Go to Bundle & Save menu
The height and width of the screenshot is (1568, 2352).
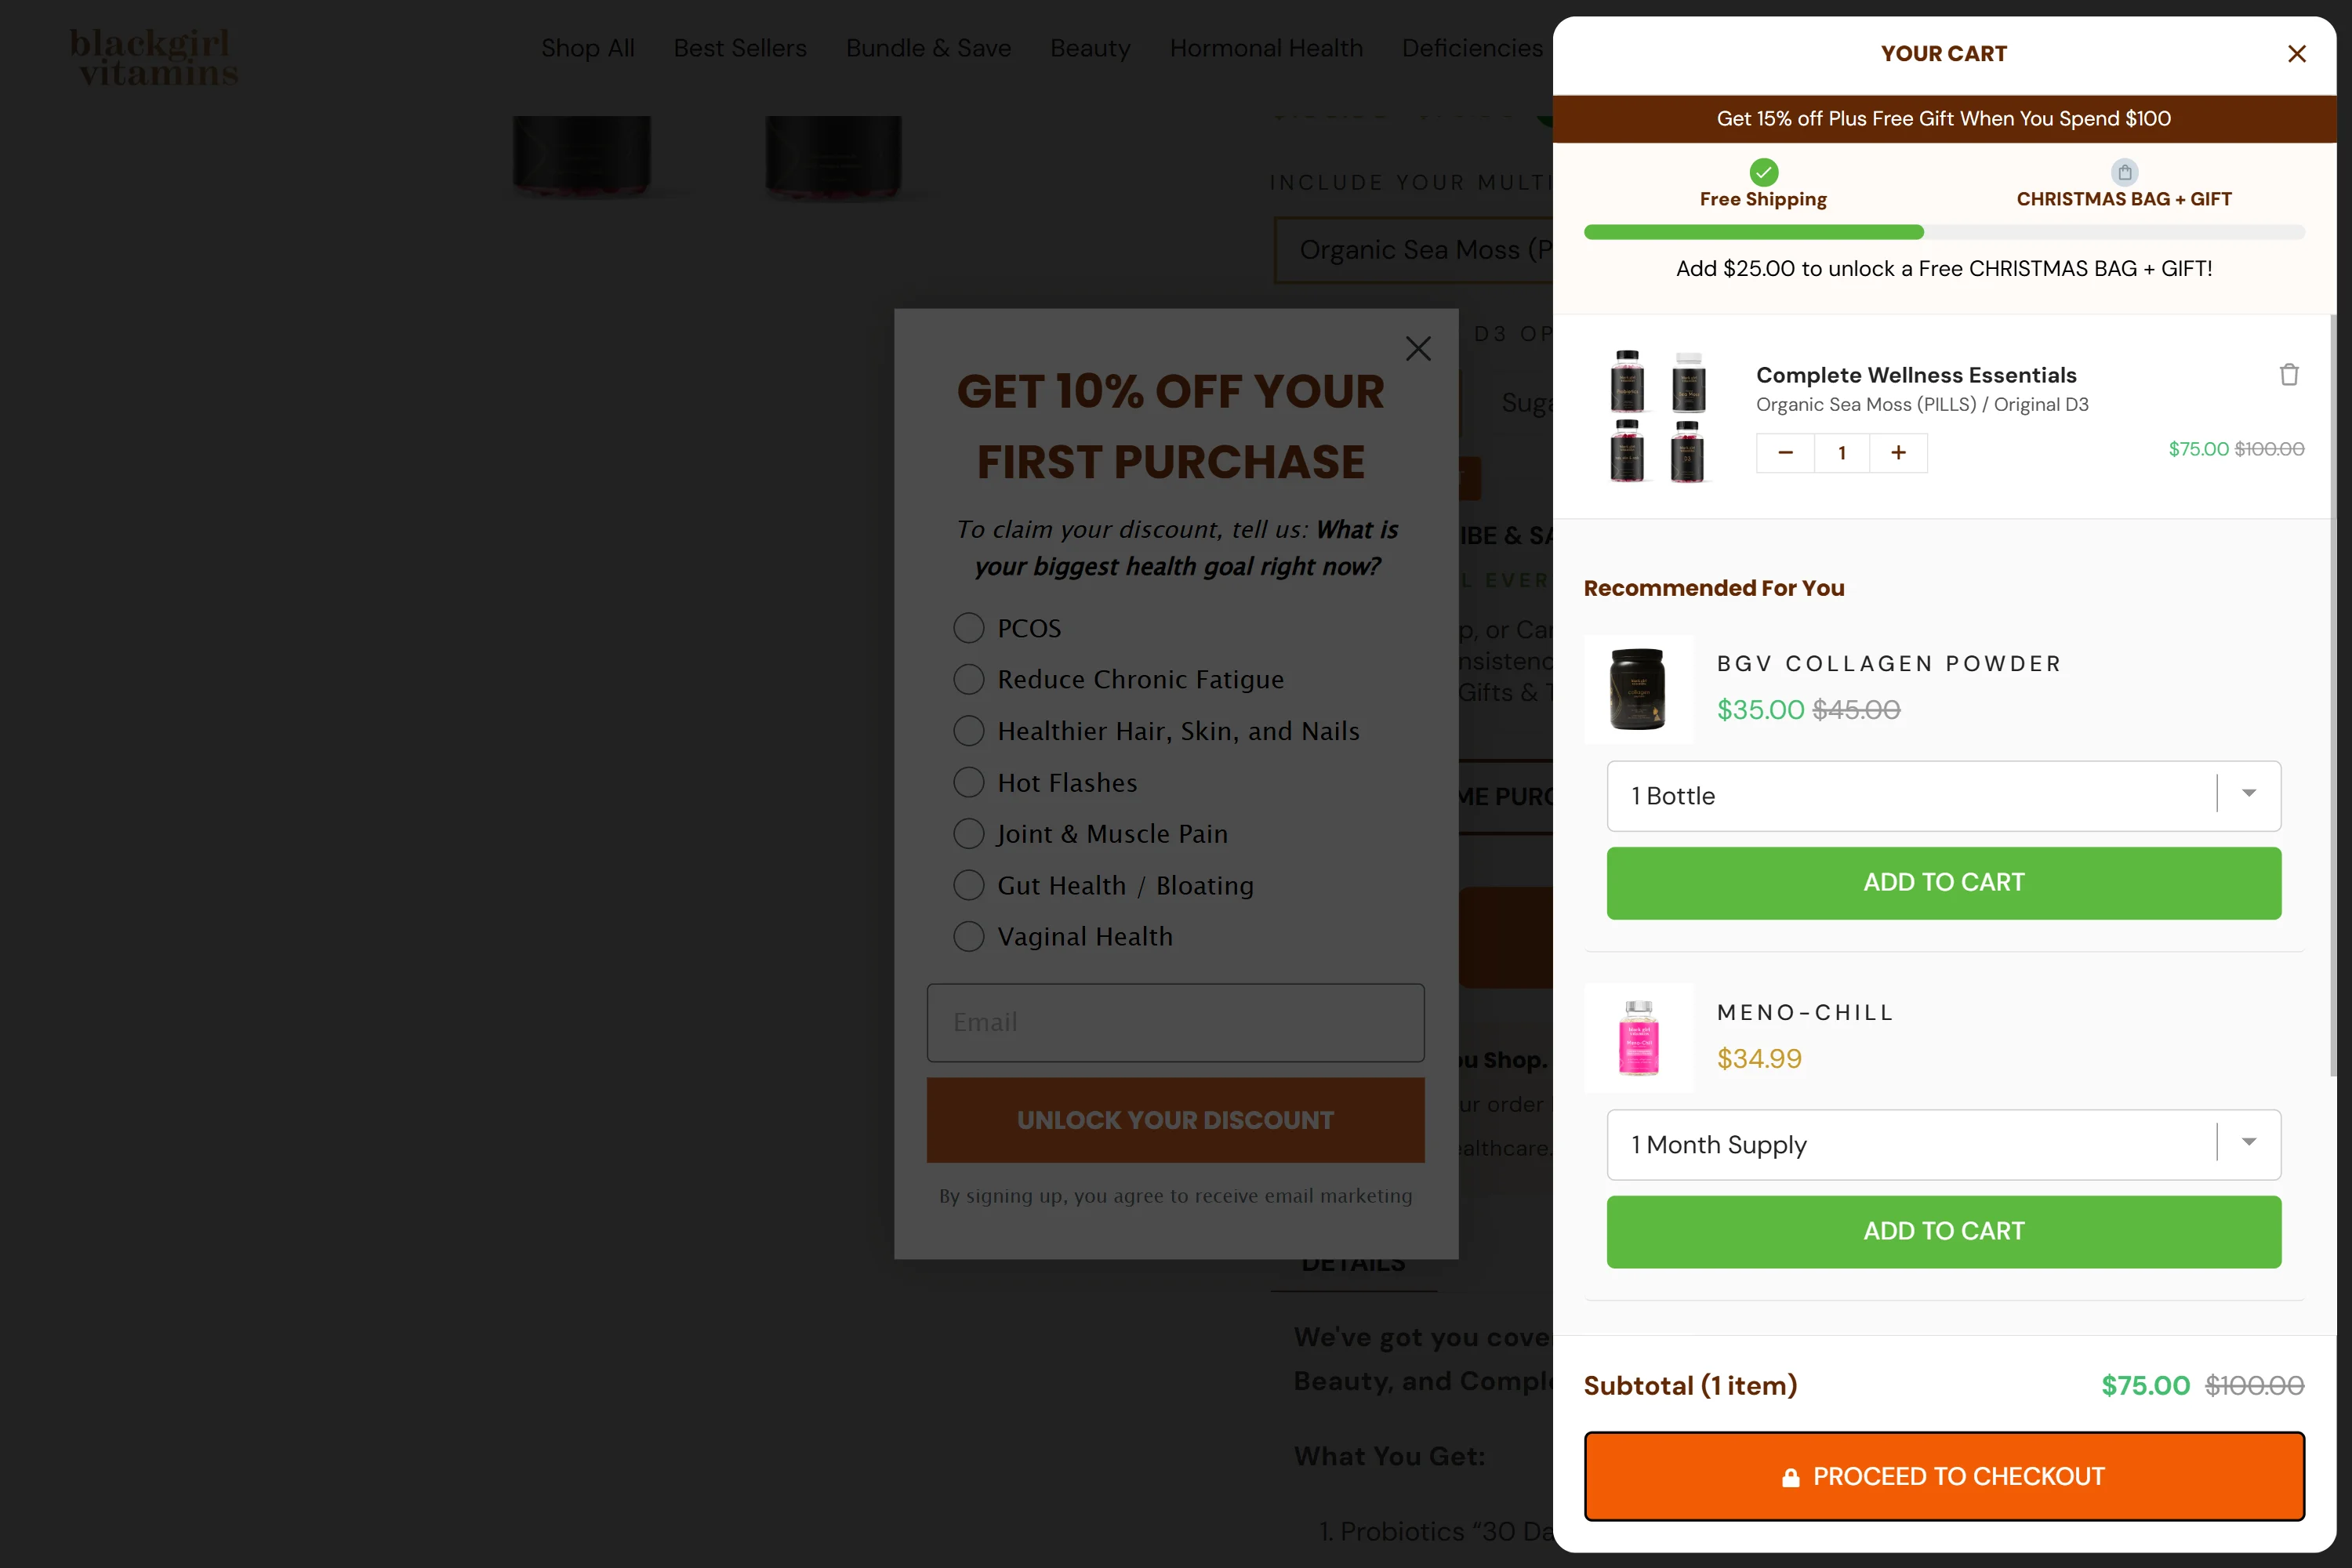928,48
